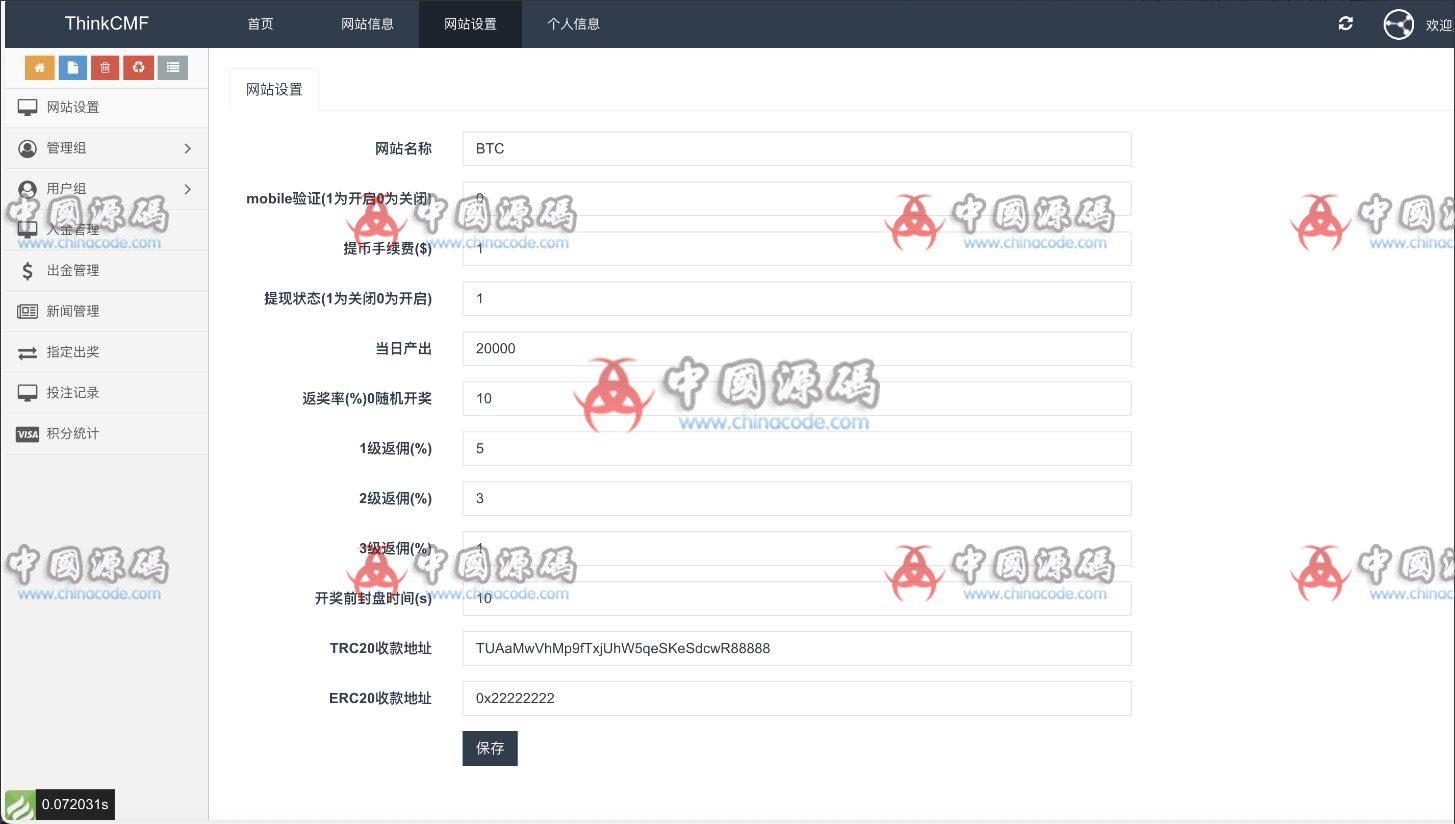Image resolution: width=1455 pixels, height=824 pixels.
Task: Click the exchange arrows icon beside 指定出奖
Action: click(27, 352)
